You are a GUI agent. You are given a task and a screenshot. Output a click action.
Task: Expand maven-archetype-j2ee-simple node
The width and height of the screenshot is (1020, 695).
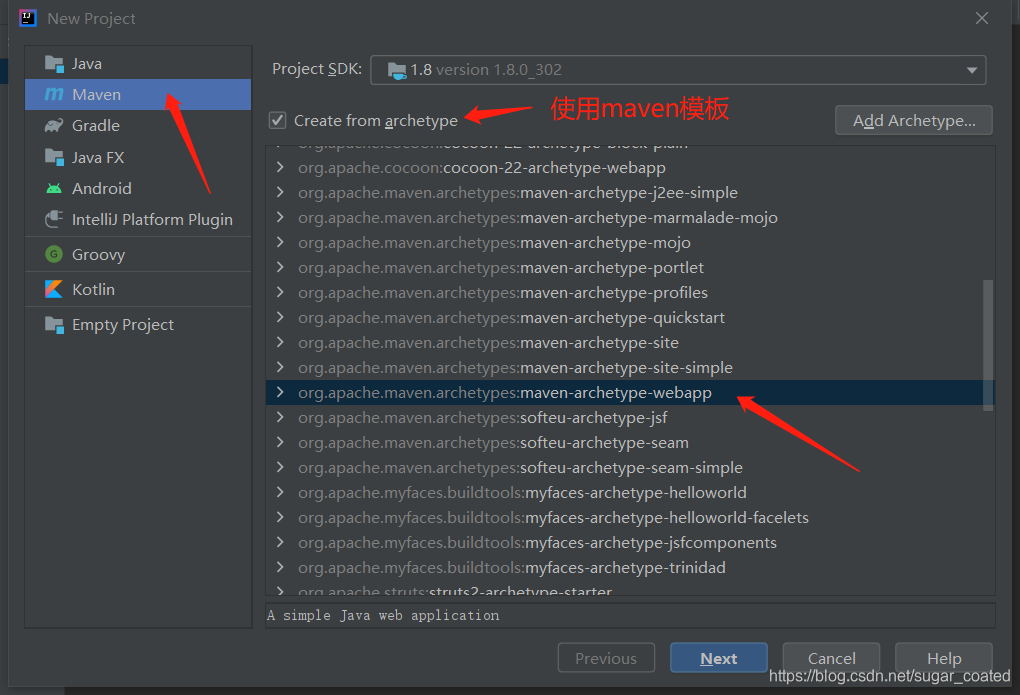click(x=280, y=192)
